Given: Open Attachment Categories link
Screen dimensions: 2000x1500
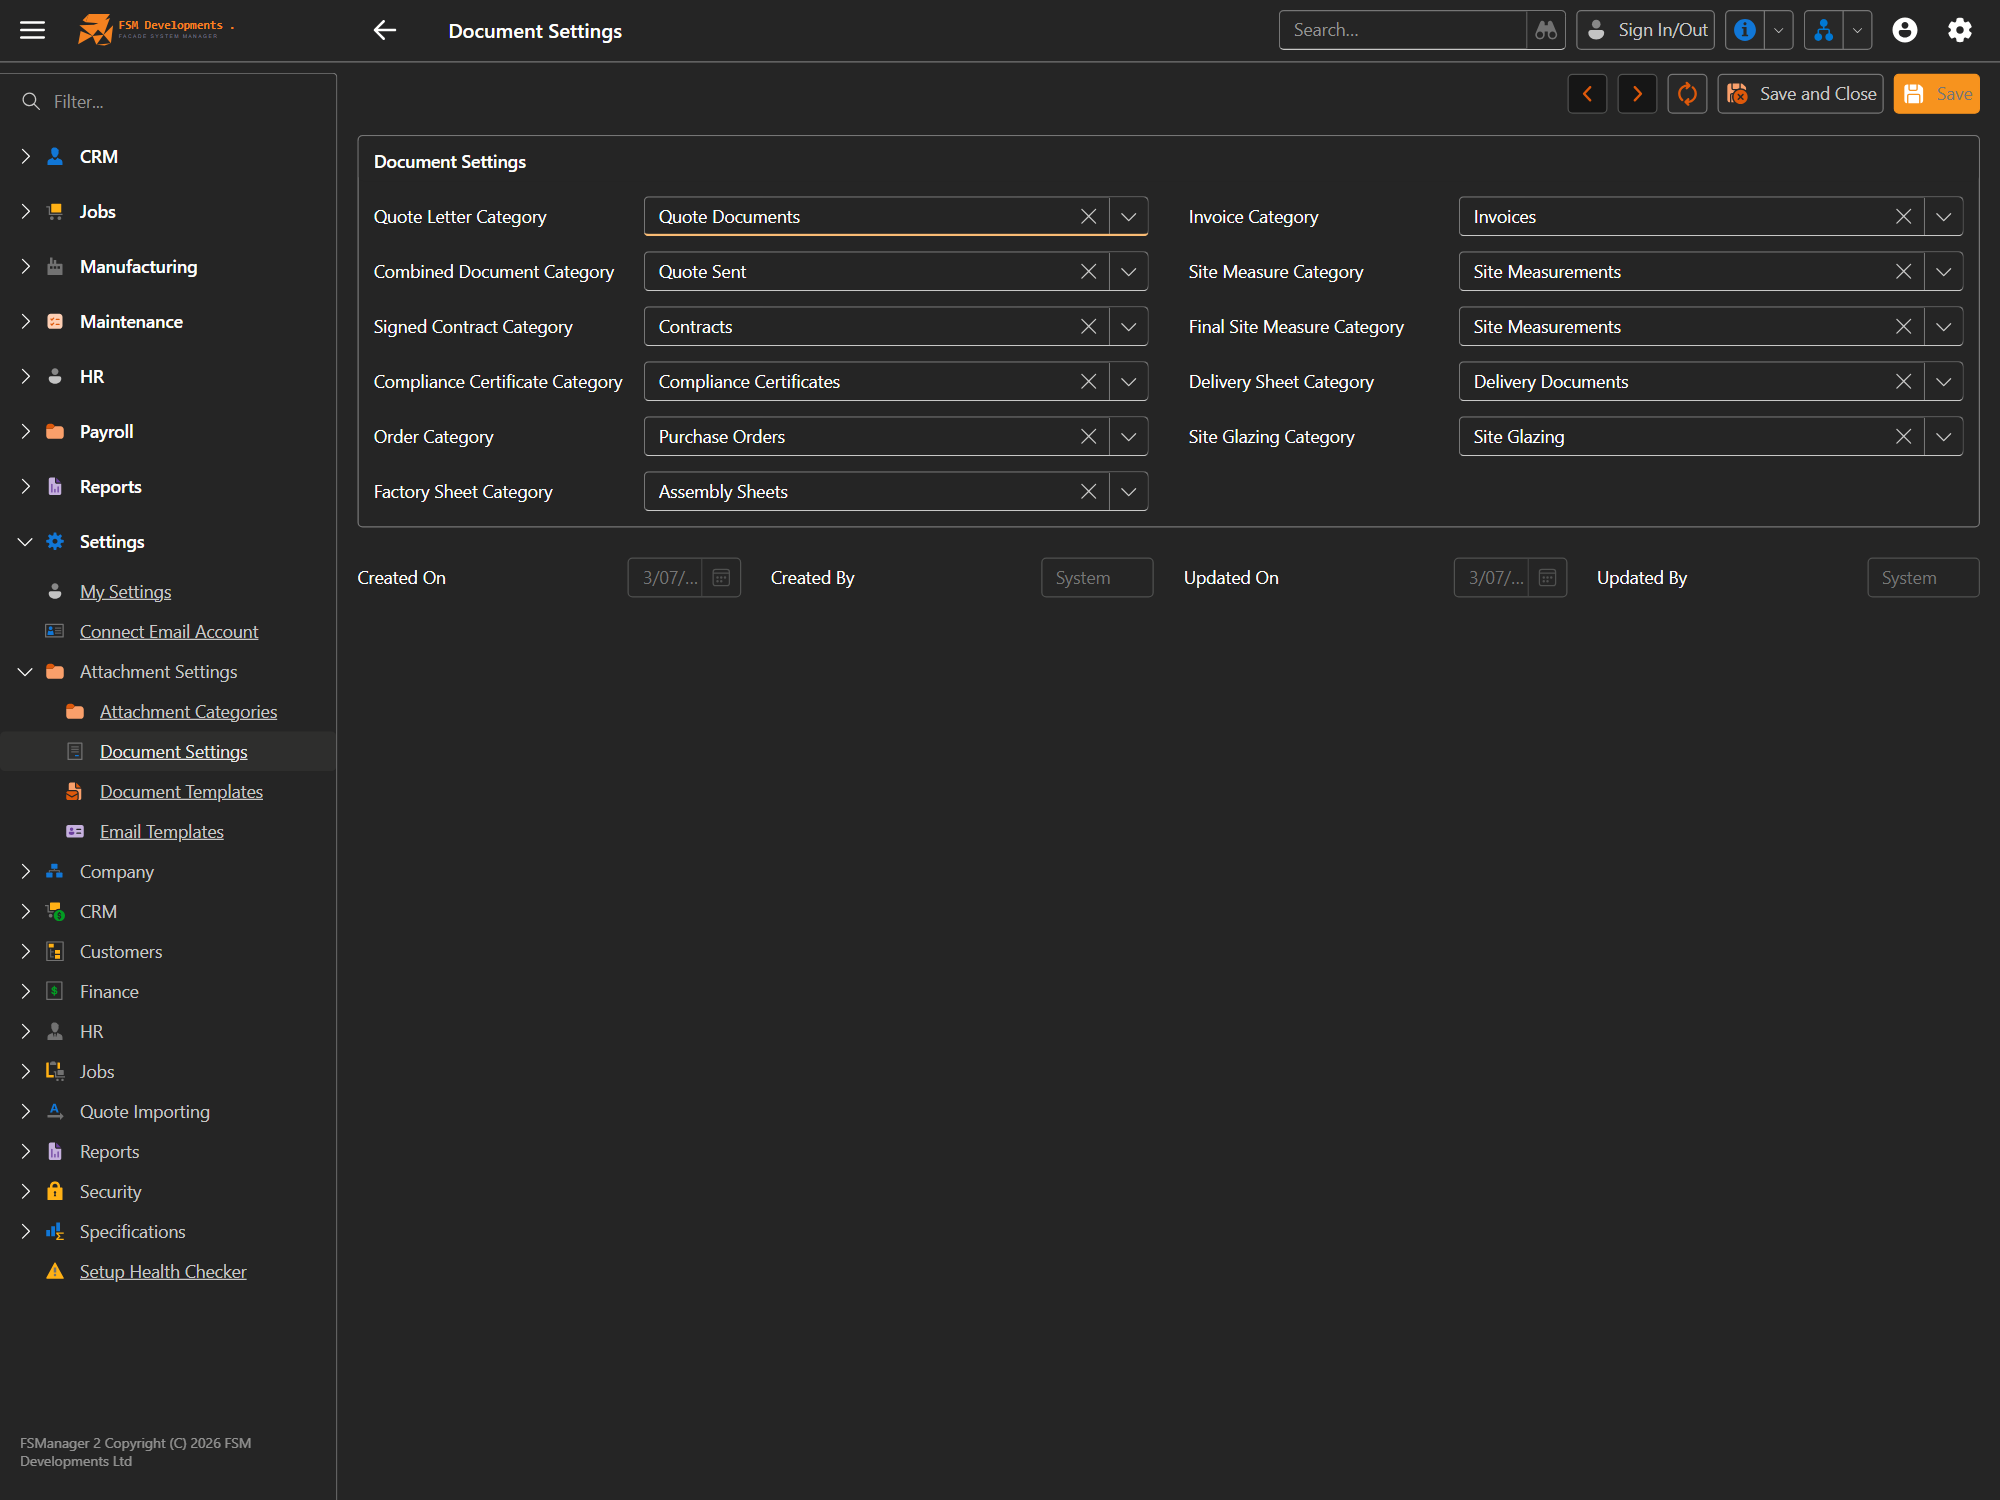Looking at the screenshot, I should (188, 712).
